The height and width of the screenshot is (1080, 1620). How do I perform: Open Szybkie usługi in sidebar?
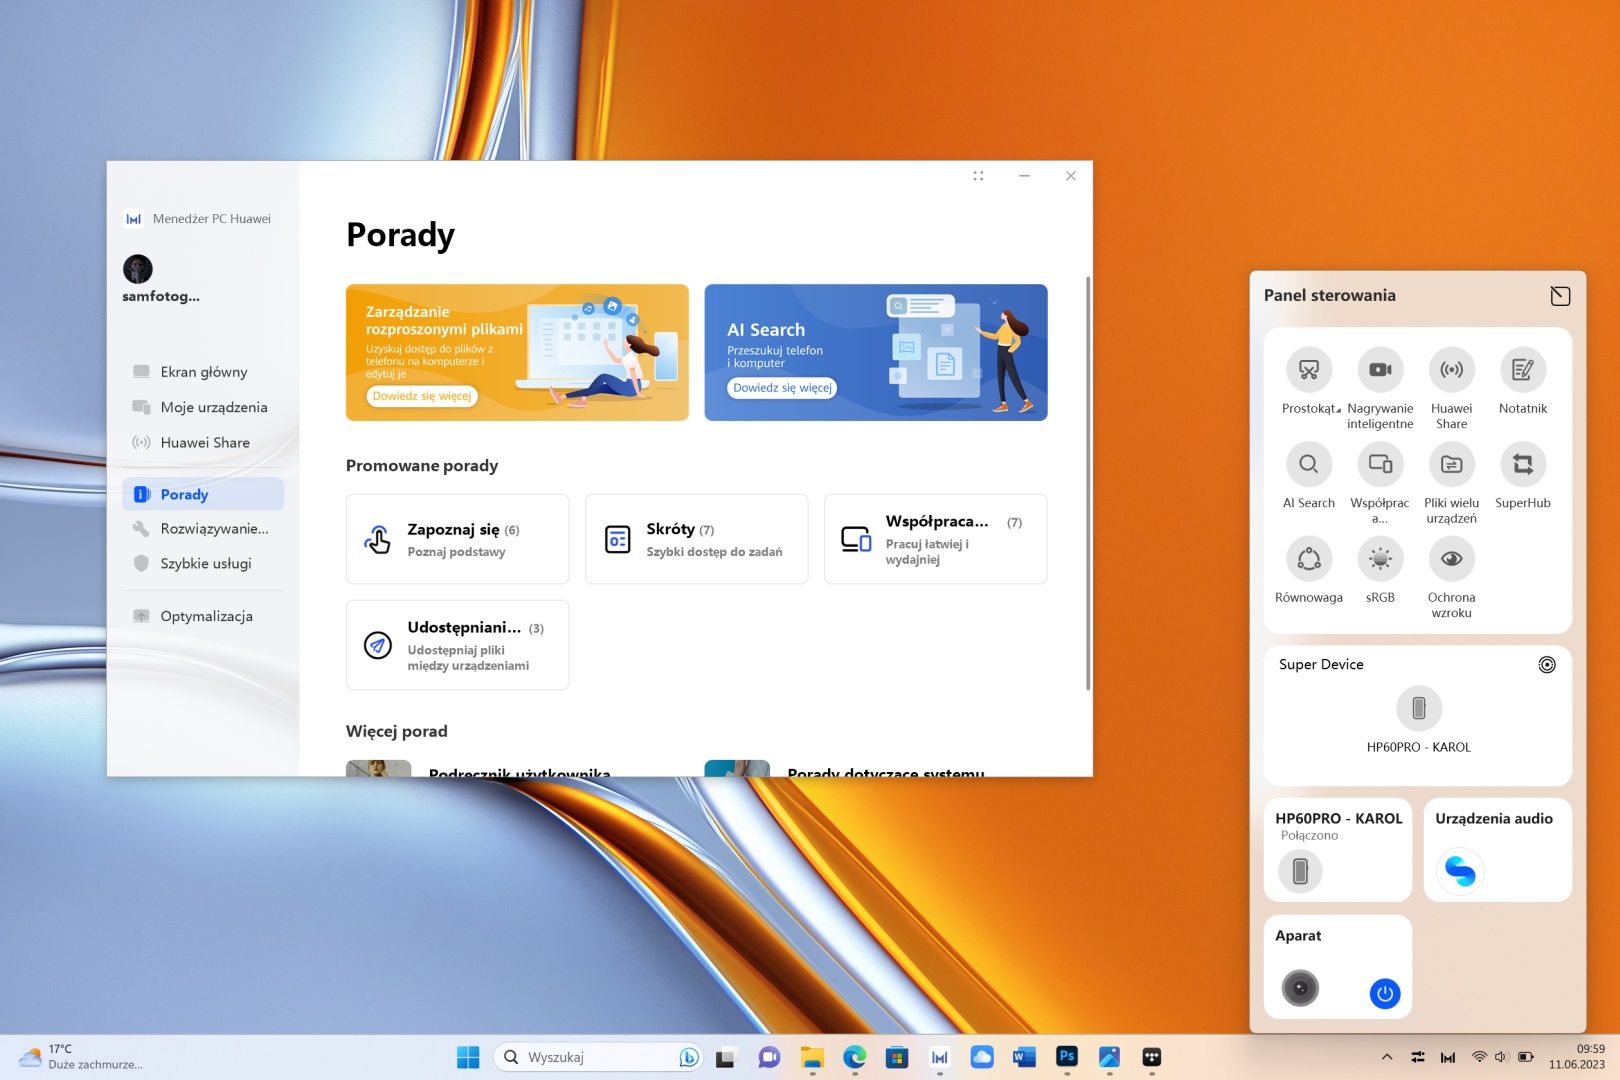pos(203,563)
